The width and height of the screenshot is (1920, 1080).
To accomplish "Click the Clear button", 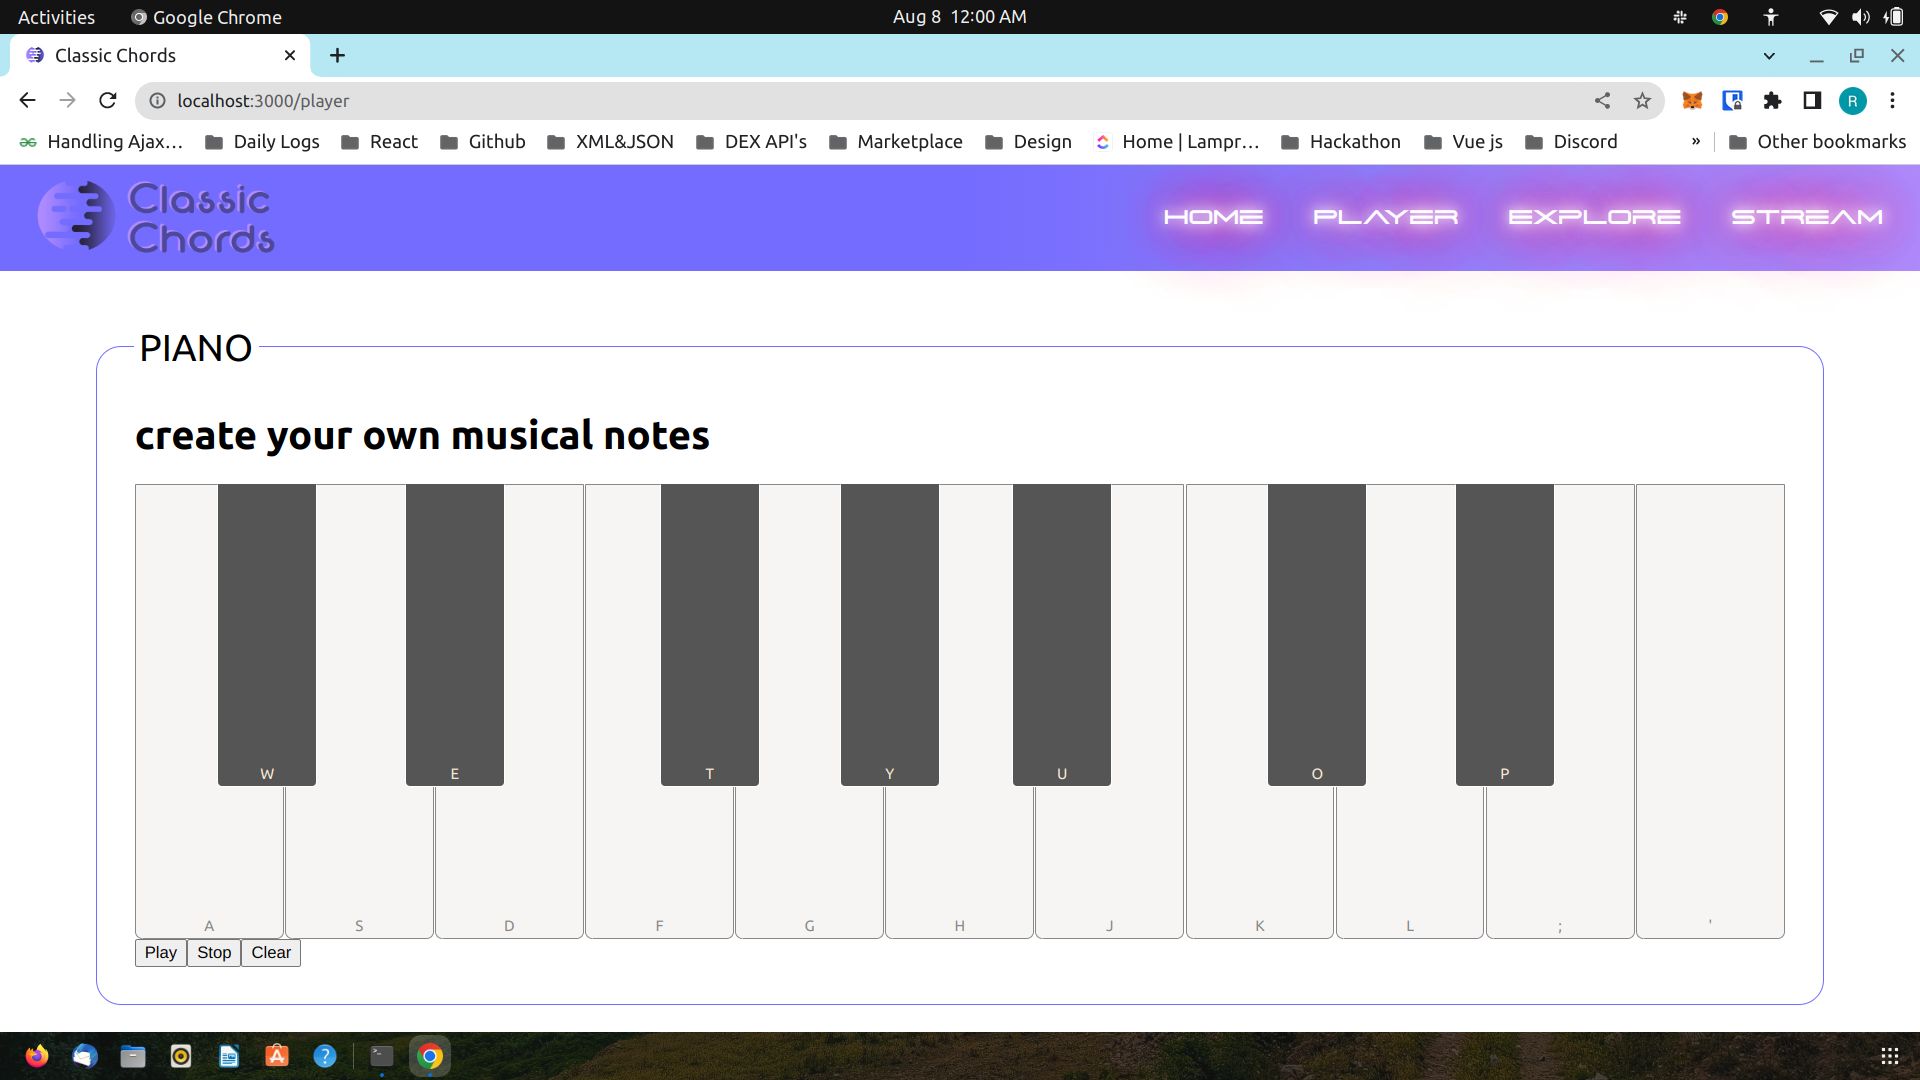I will tap(269, 952).
